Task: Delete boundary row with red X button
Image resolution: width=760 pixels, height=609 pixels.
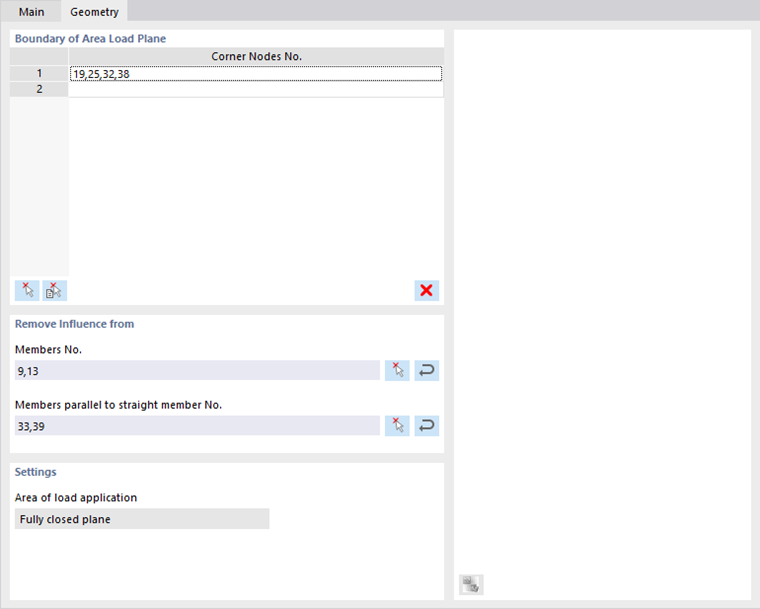Action: (427, 290)
